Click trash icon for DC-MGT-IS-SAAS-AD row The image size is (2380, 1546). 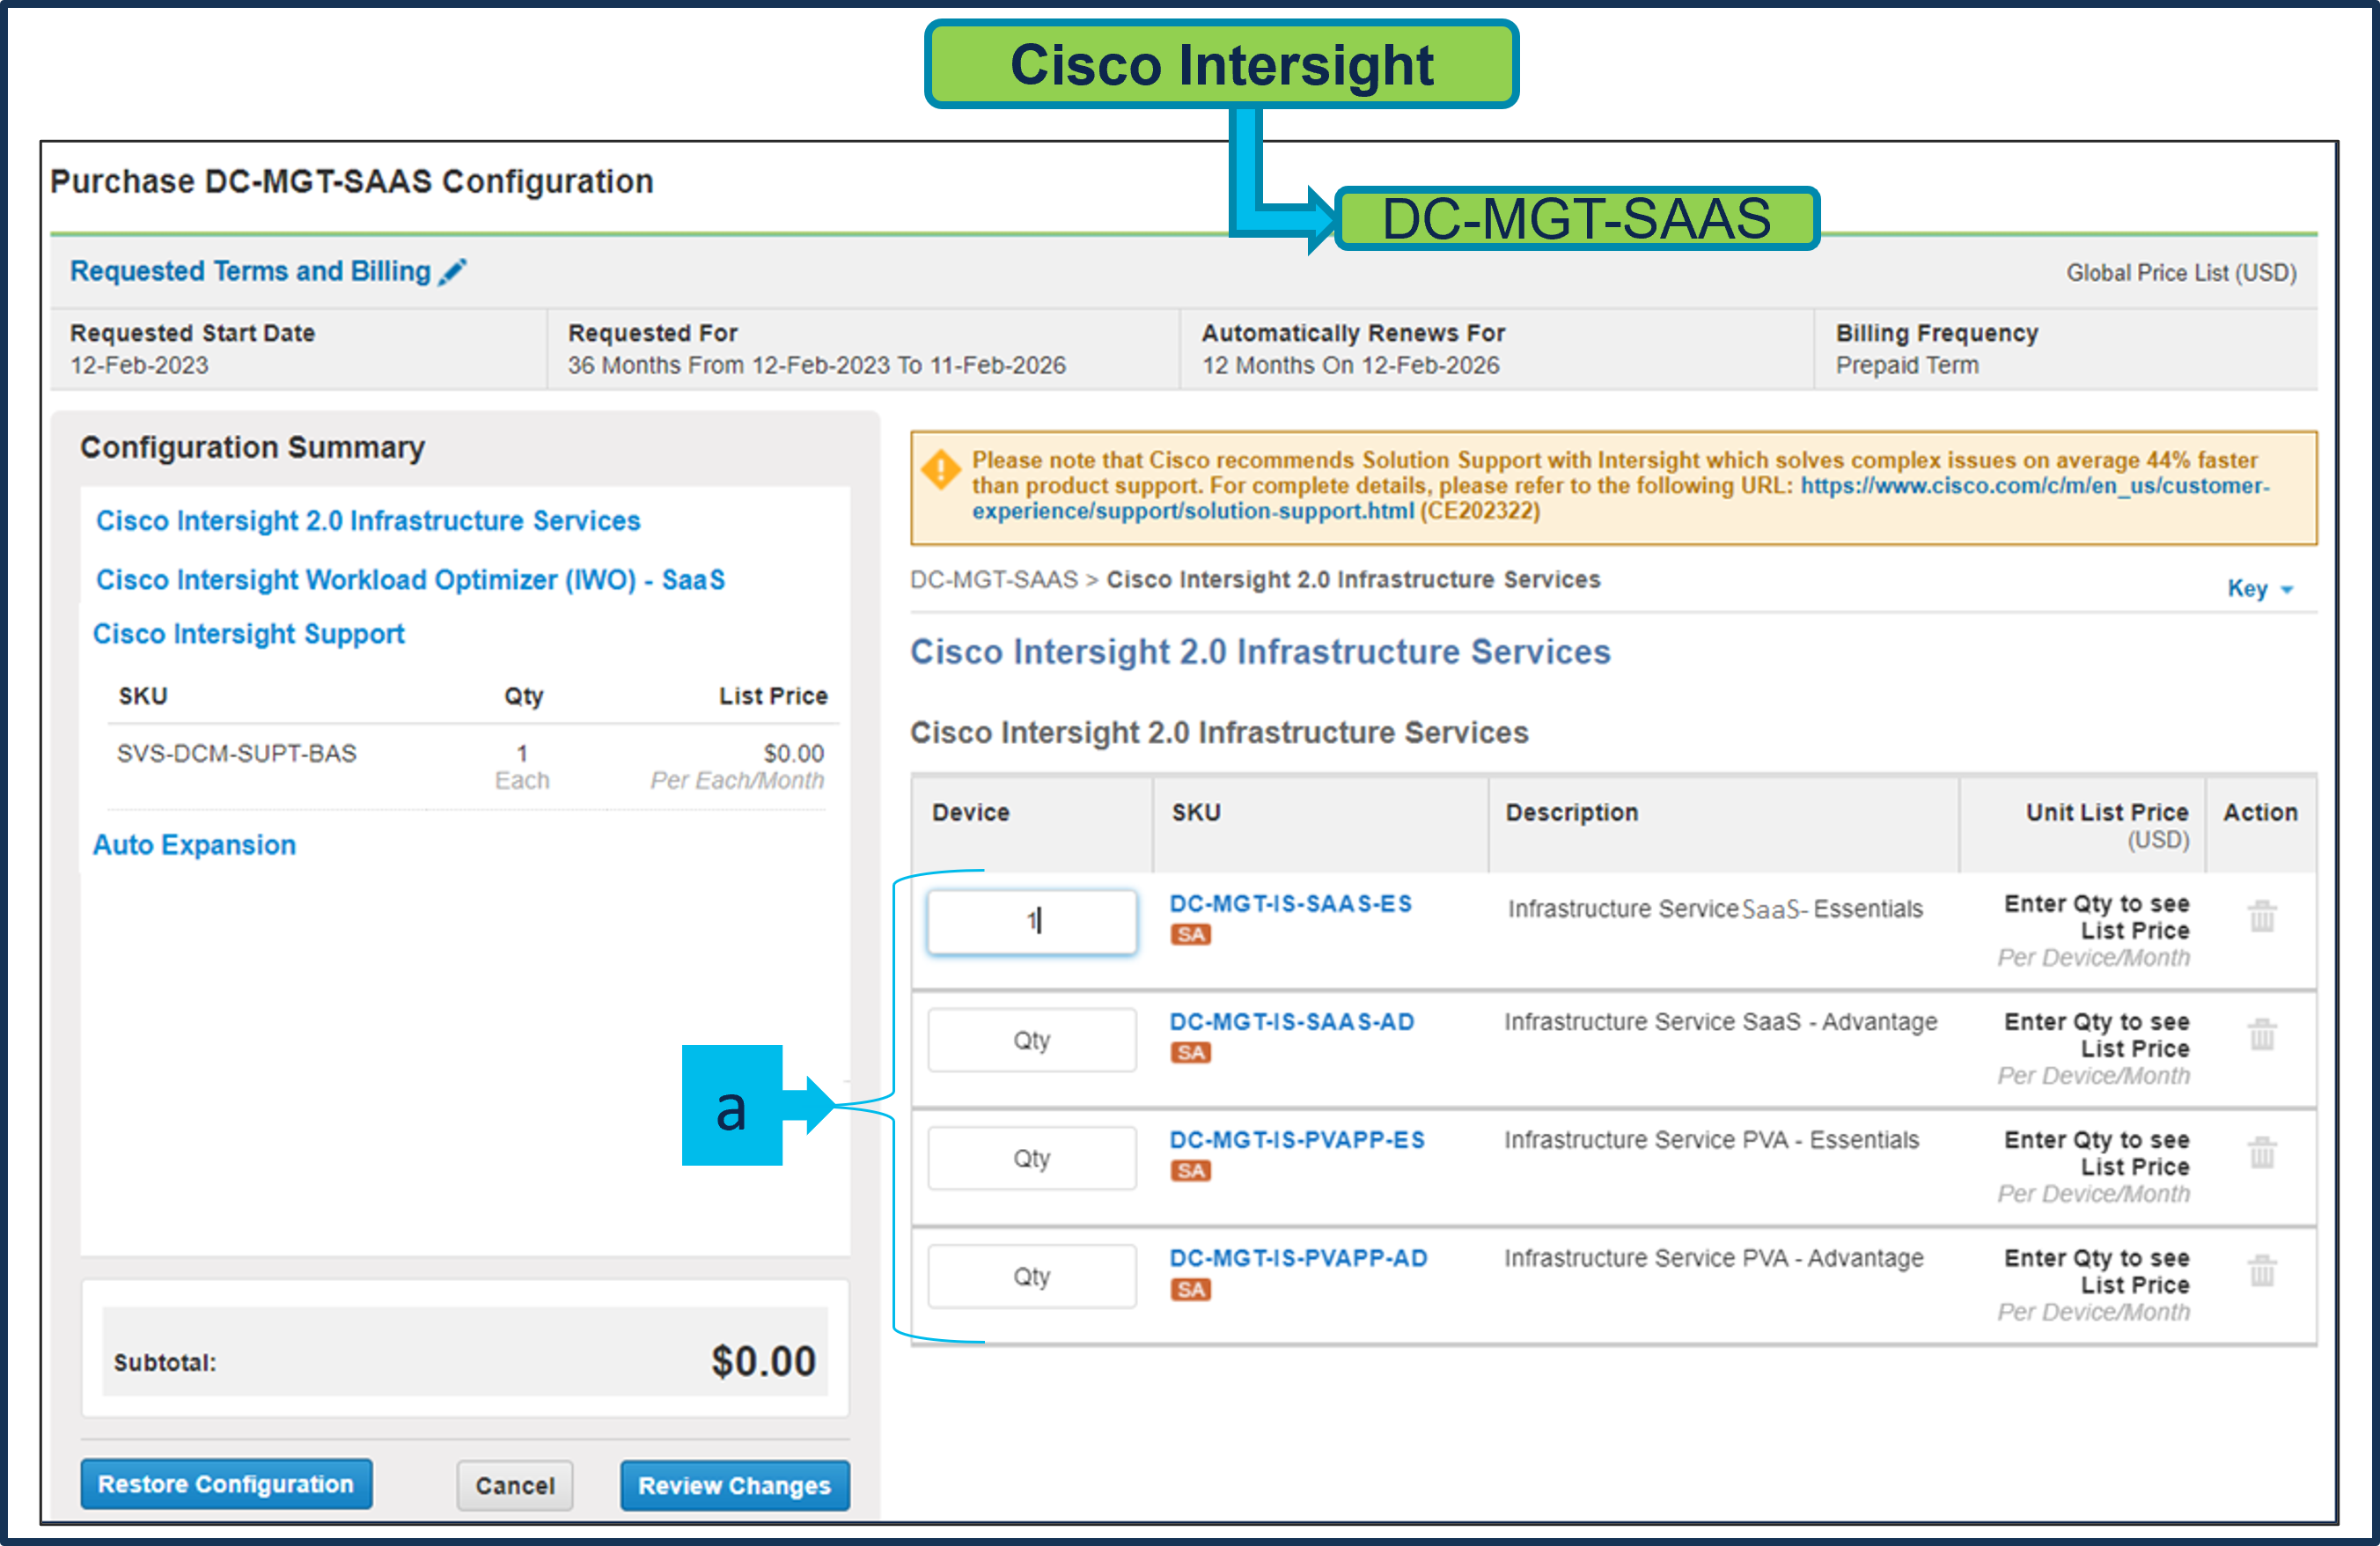point(2262,1034)
